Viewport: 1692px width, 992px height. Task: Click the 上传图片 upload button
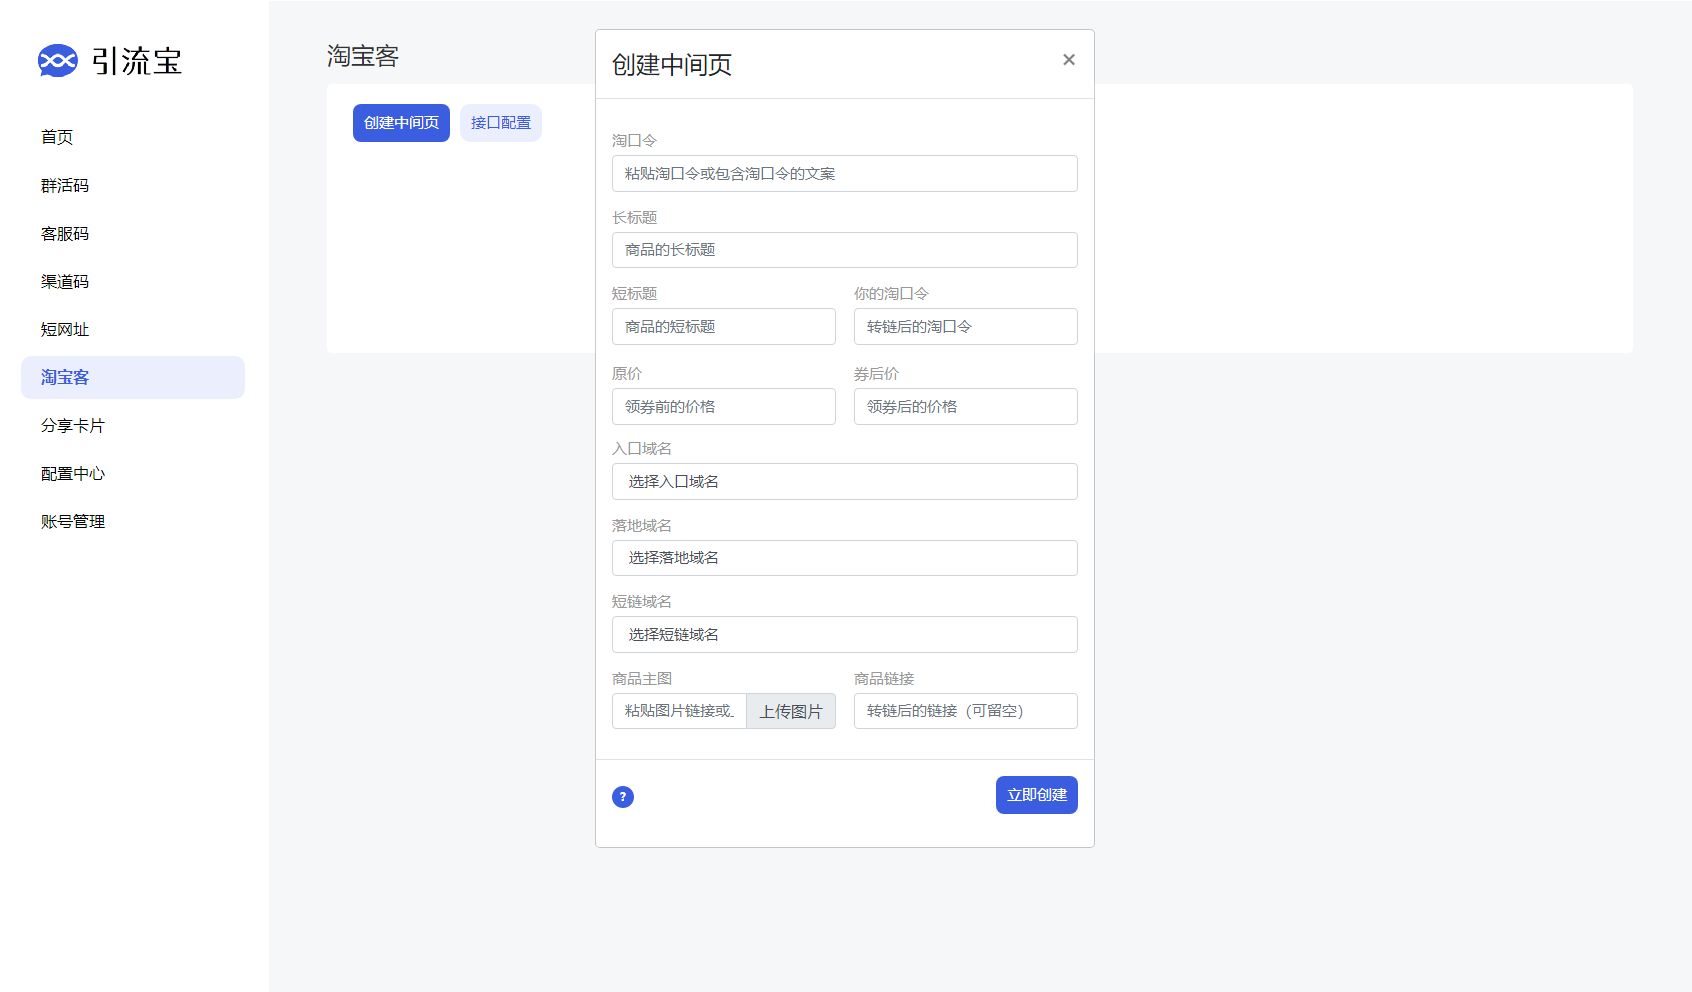point(791,711)
